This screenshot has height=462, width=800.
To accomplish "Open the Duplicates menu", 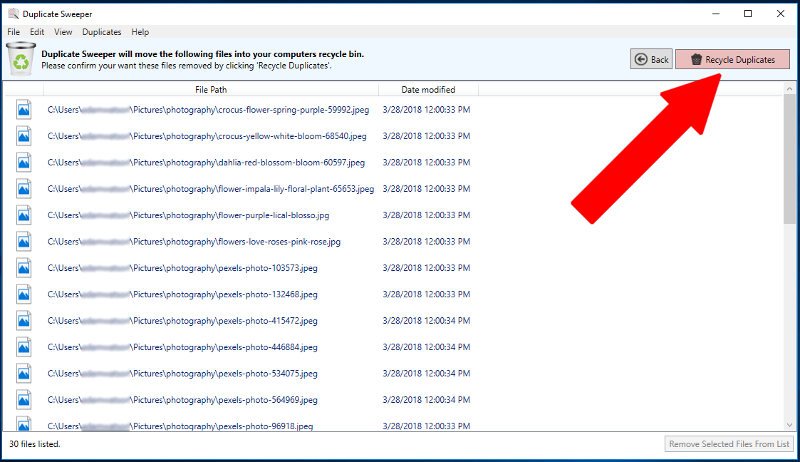I will coord(102,32).
